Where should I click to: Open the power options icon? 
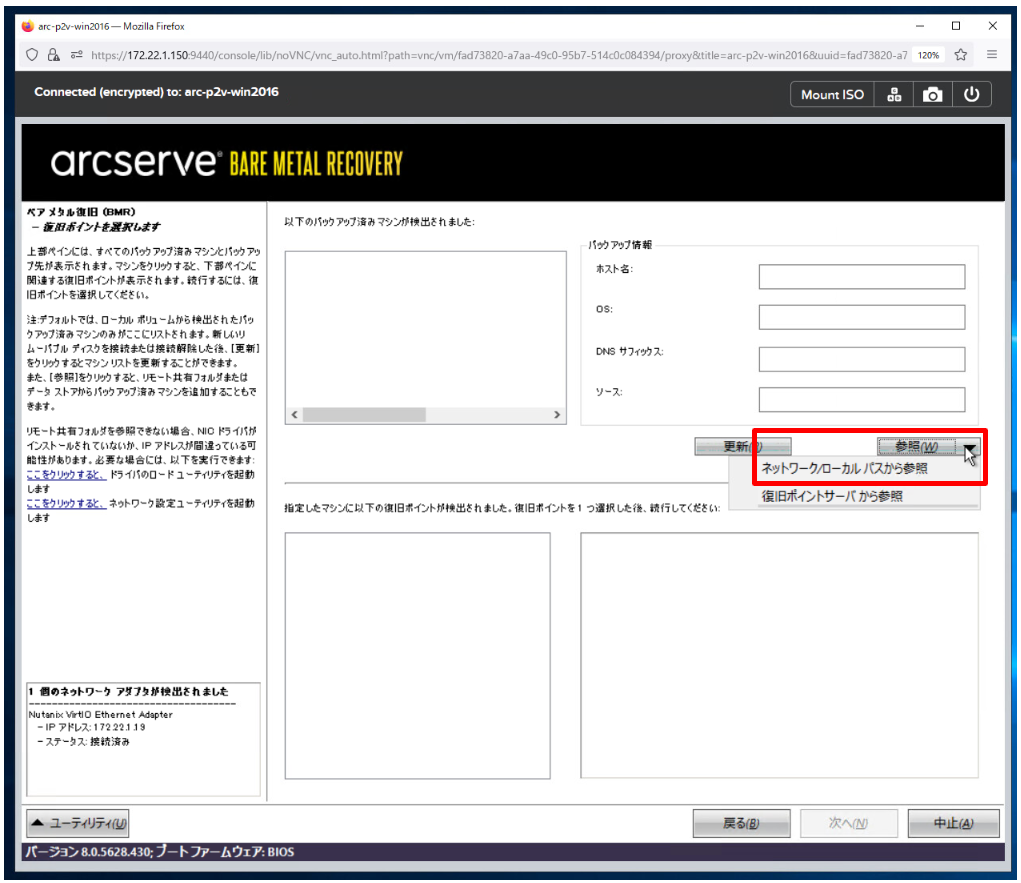pos(972,94)
